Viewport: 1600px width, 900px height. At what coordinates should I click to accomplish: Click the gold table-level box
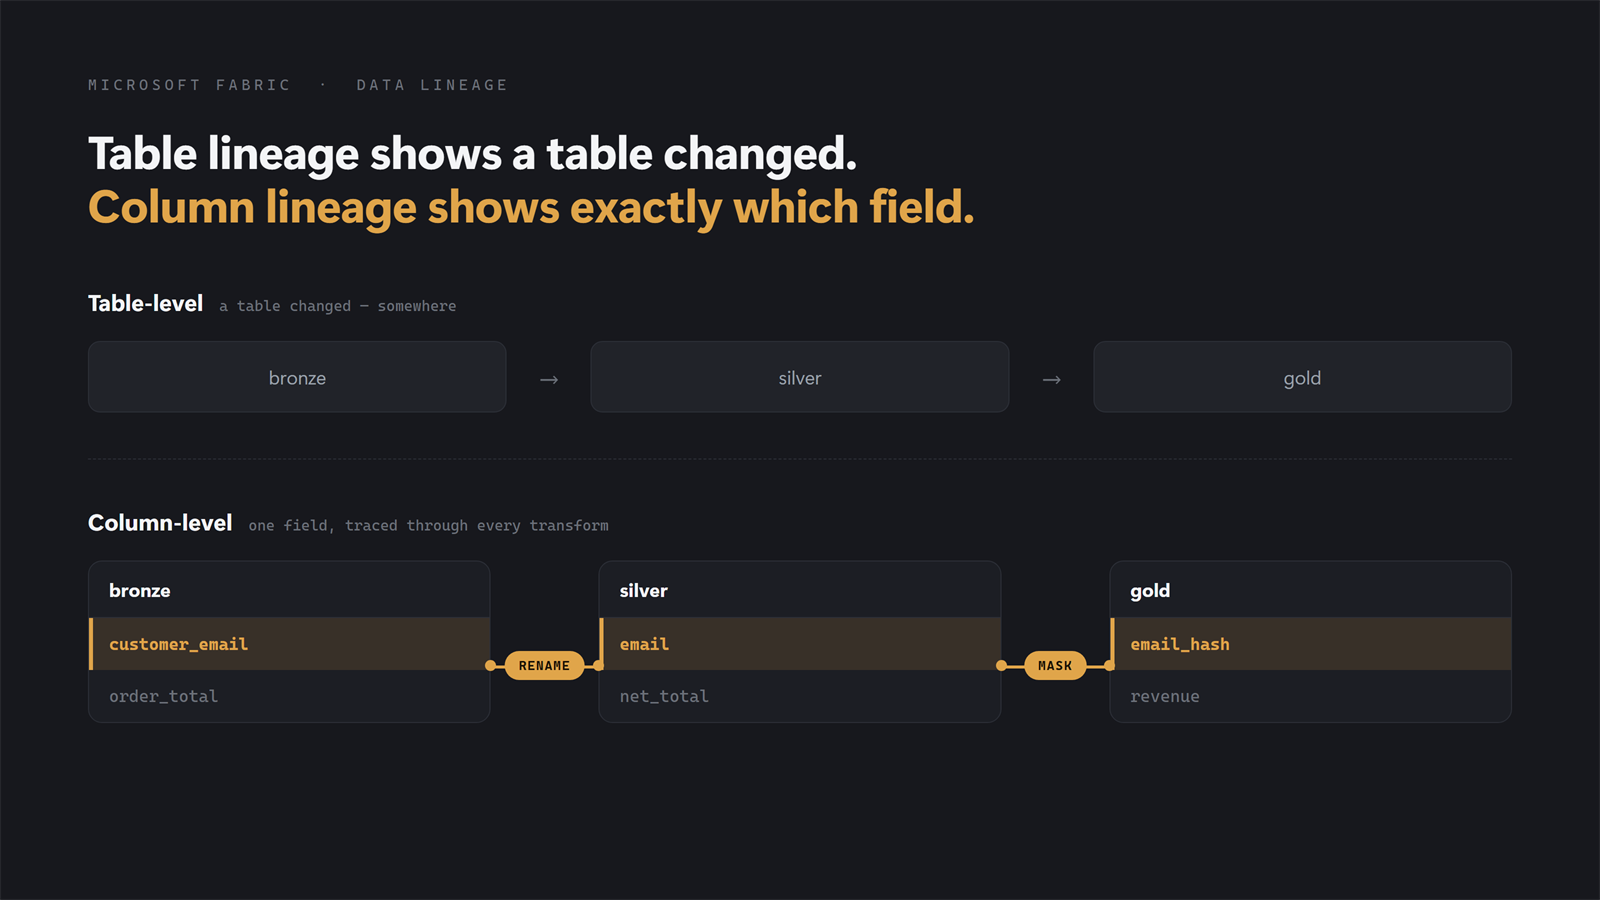[x=1302, y=377]
